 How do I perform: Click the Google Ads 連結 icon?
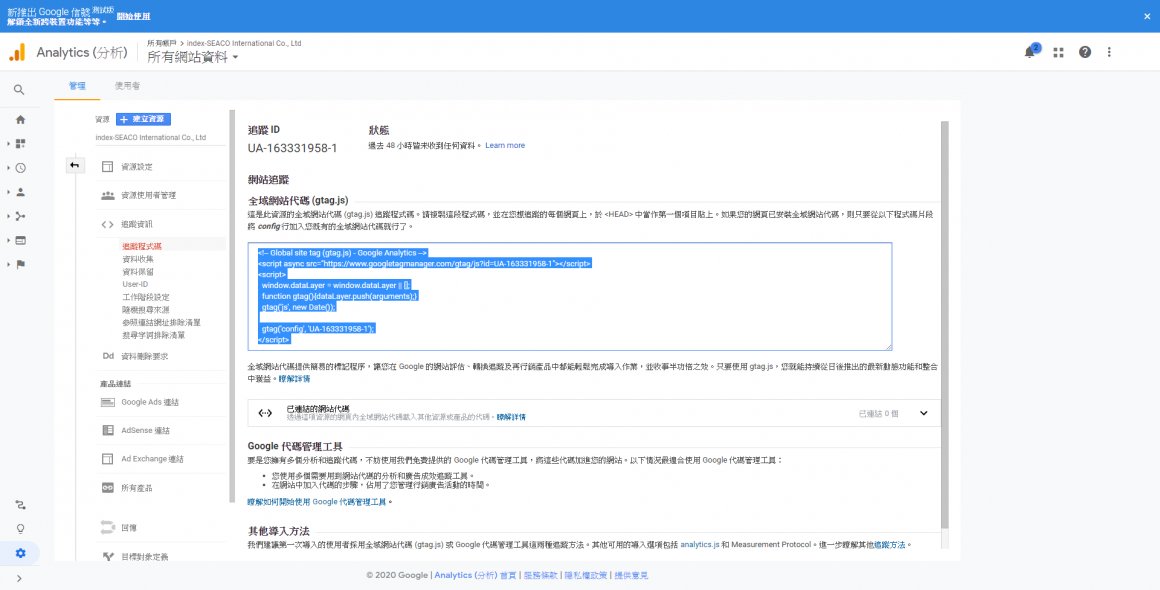[x=107, y=402]
